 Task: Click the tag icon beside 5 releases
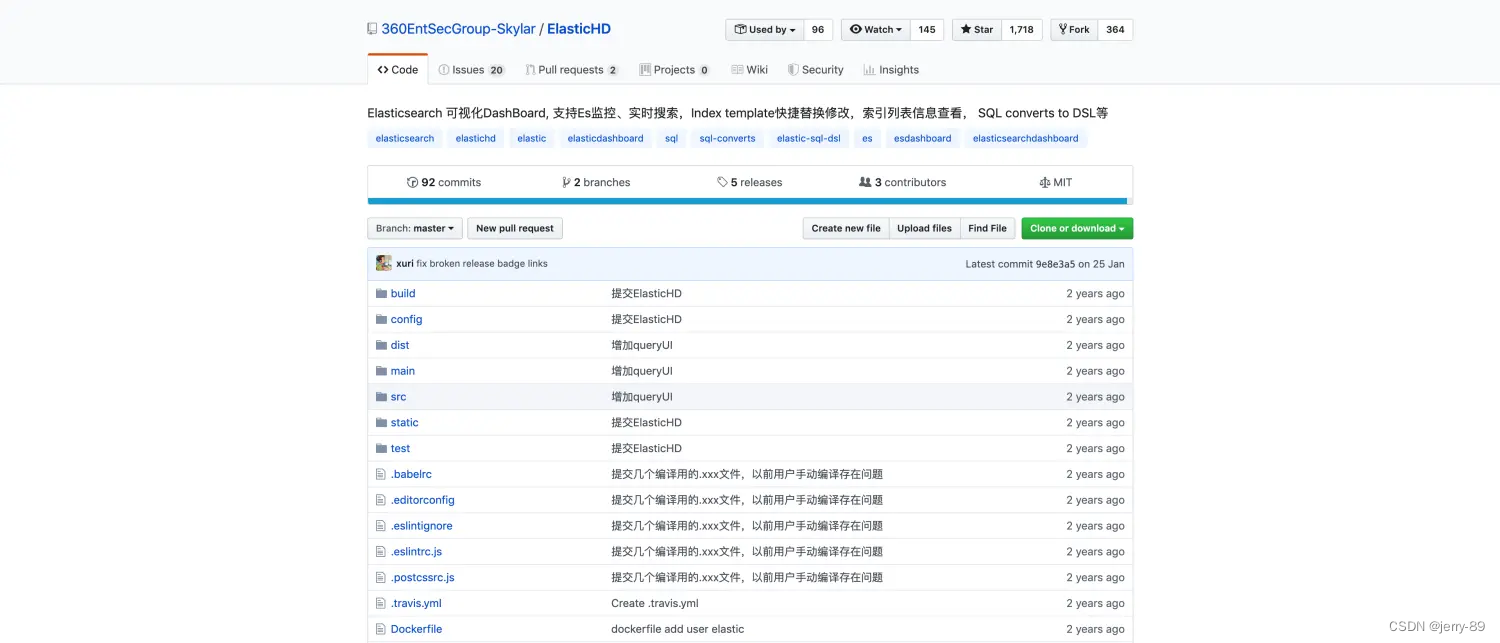(x=721, y=182)
